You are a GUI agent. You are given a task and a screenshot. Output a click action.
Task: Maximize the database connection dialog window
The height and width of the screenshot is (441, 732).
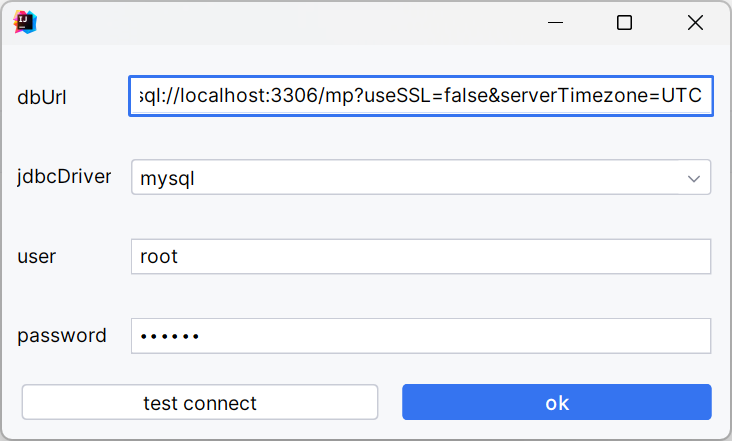pos(624,22)
